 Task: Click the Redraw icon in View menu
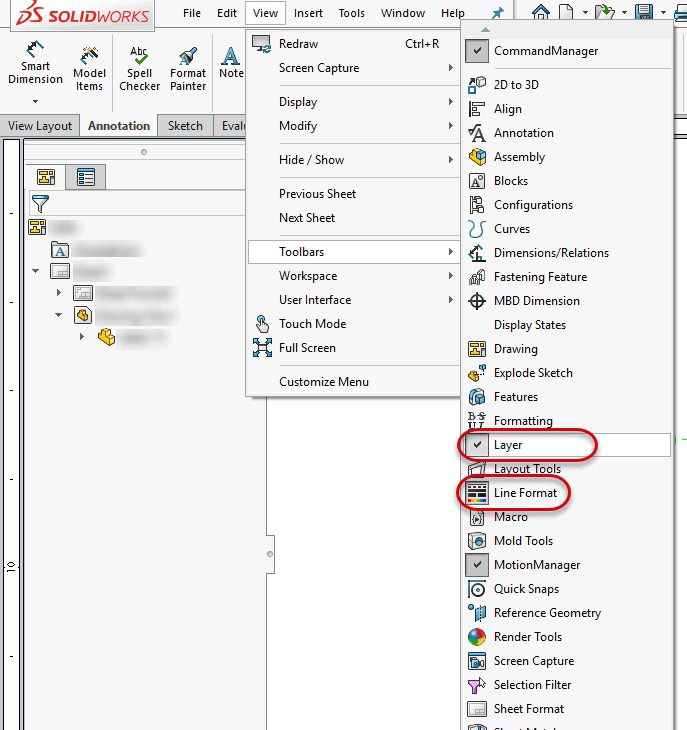[262, 44]
